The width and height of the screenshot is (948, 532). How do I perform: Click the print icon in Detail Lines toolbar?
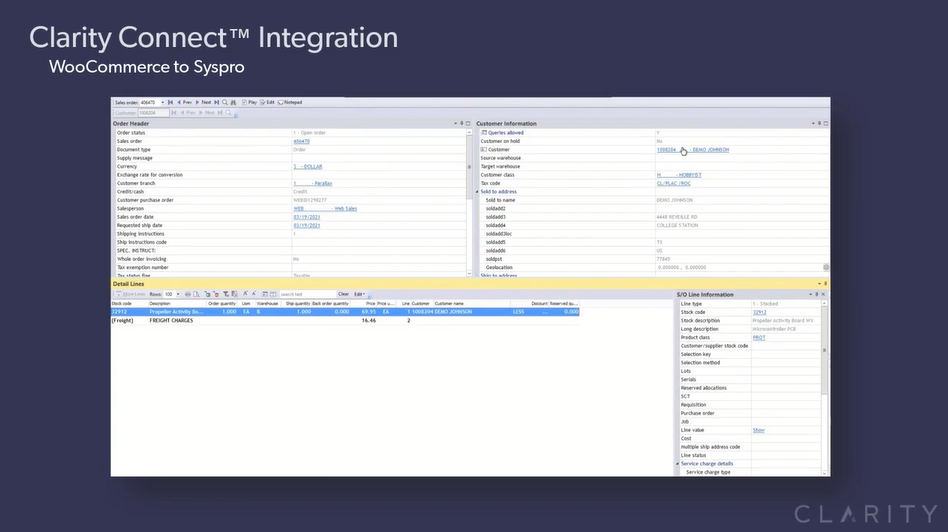[187, 294]
